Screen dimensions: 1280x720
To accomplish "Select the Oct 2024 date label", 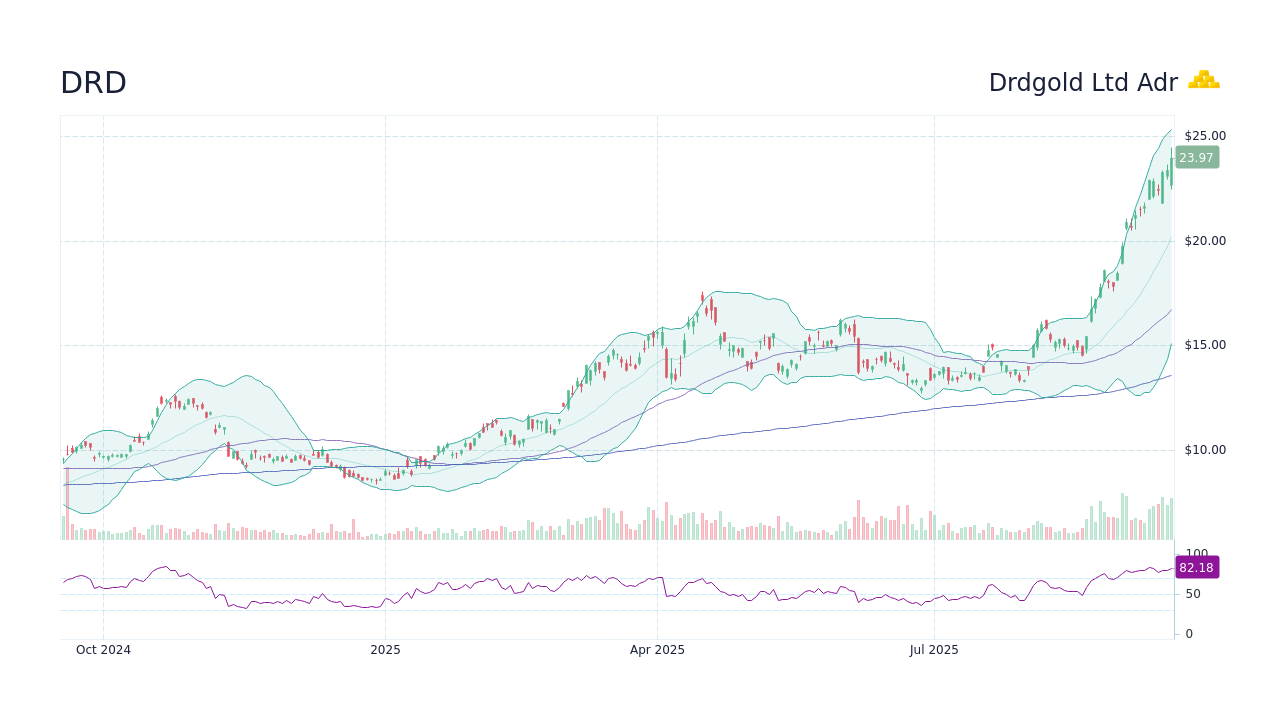I will (103, 649).
